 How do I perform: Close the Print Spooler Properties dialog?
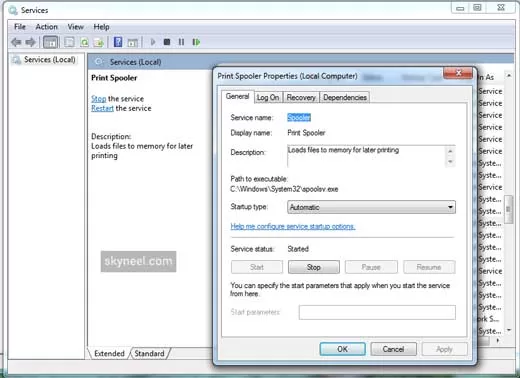click(x=458, y=73)
